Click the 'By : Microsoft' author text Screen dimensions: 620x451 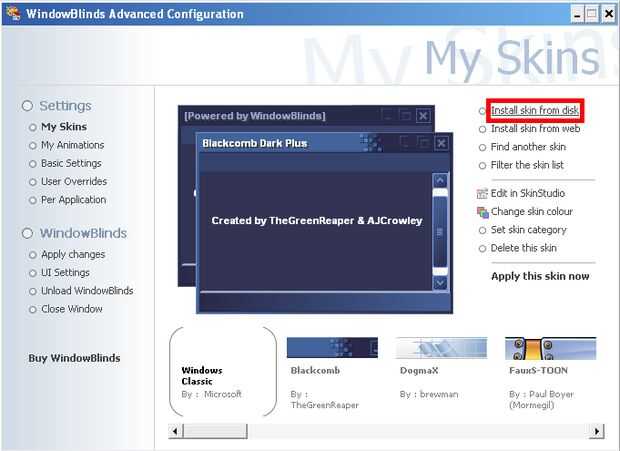tap(212, 394)
